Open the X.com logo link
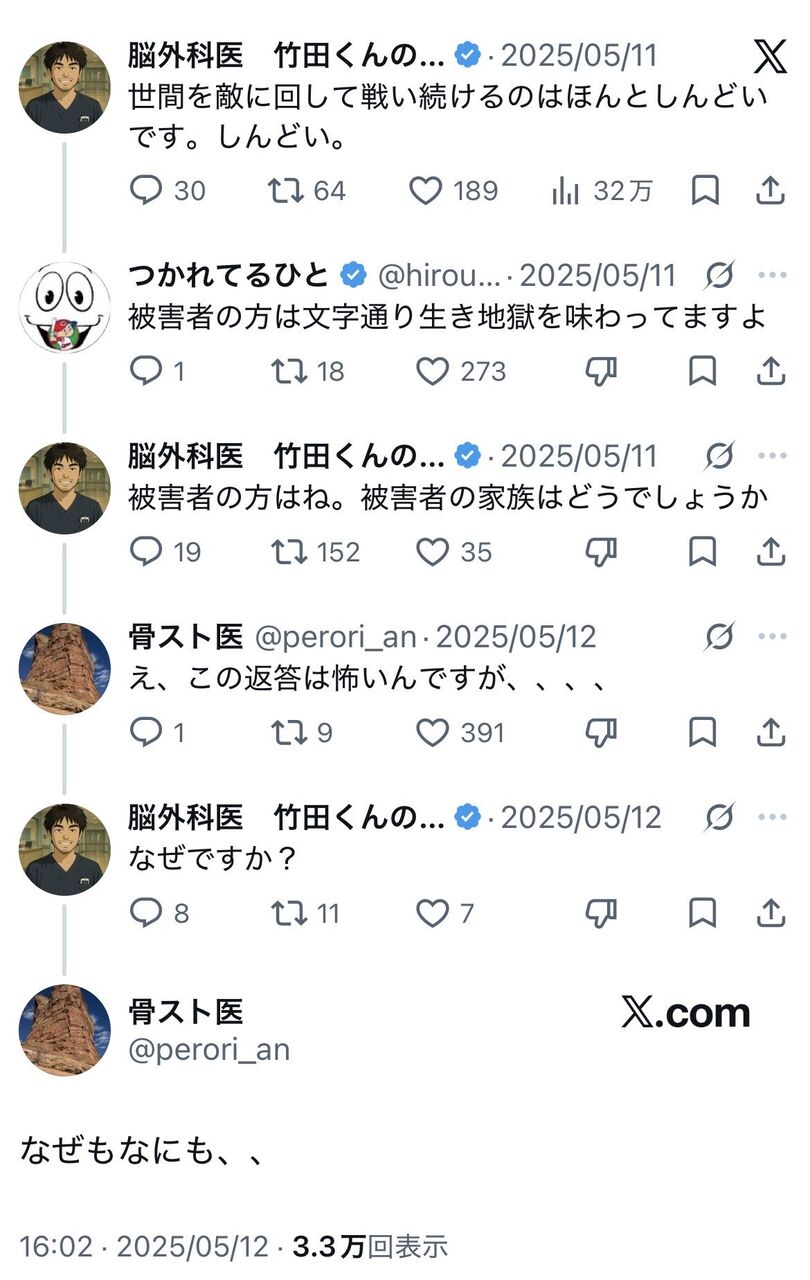The width and height of the screenshot is (810, 1280). [x=686, y=1012]
